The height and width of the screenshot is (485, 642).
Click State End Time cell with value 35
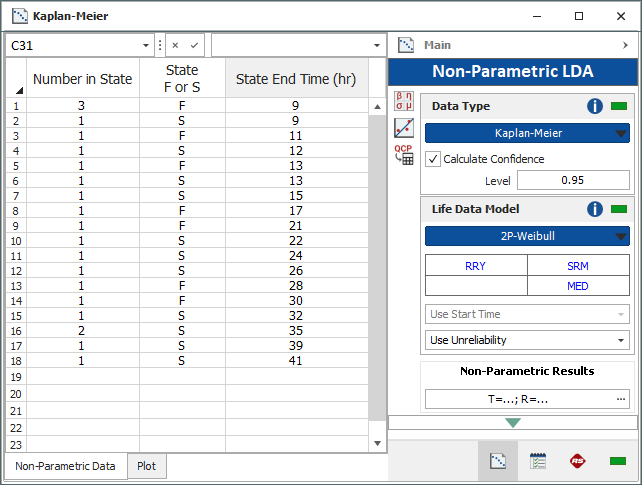point(296,331)
